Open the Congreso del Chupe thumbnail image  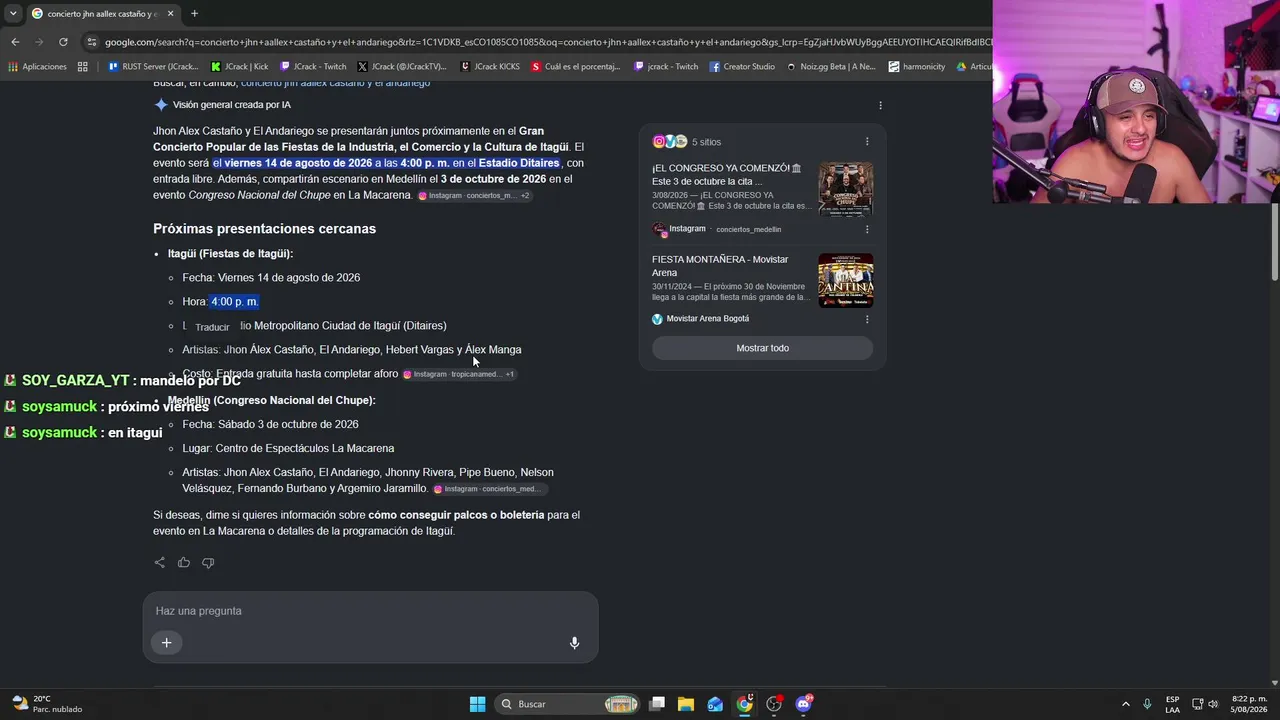(846, 189)
